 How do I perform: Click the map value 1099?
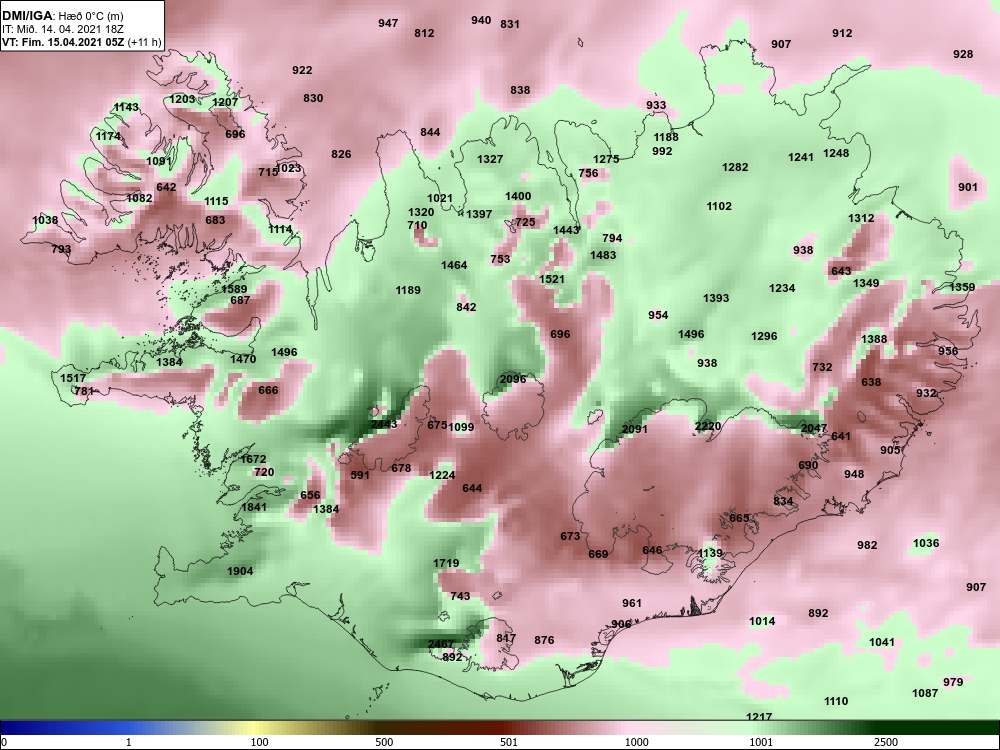[x=461, y=427]
